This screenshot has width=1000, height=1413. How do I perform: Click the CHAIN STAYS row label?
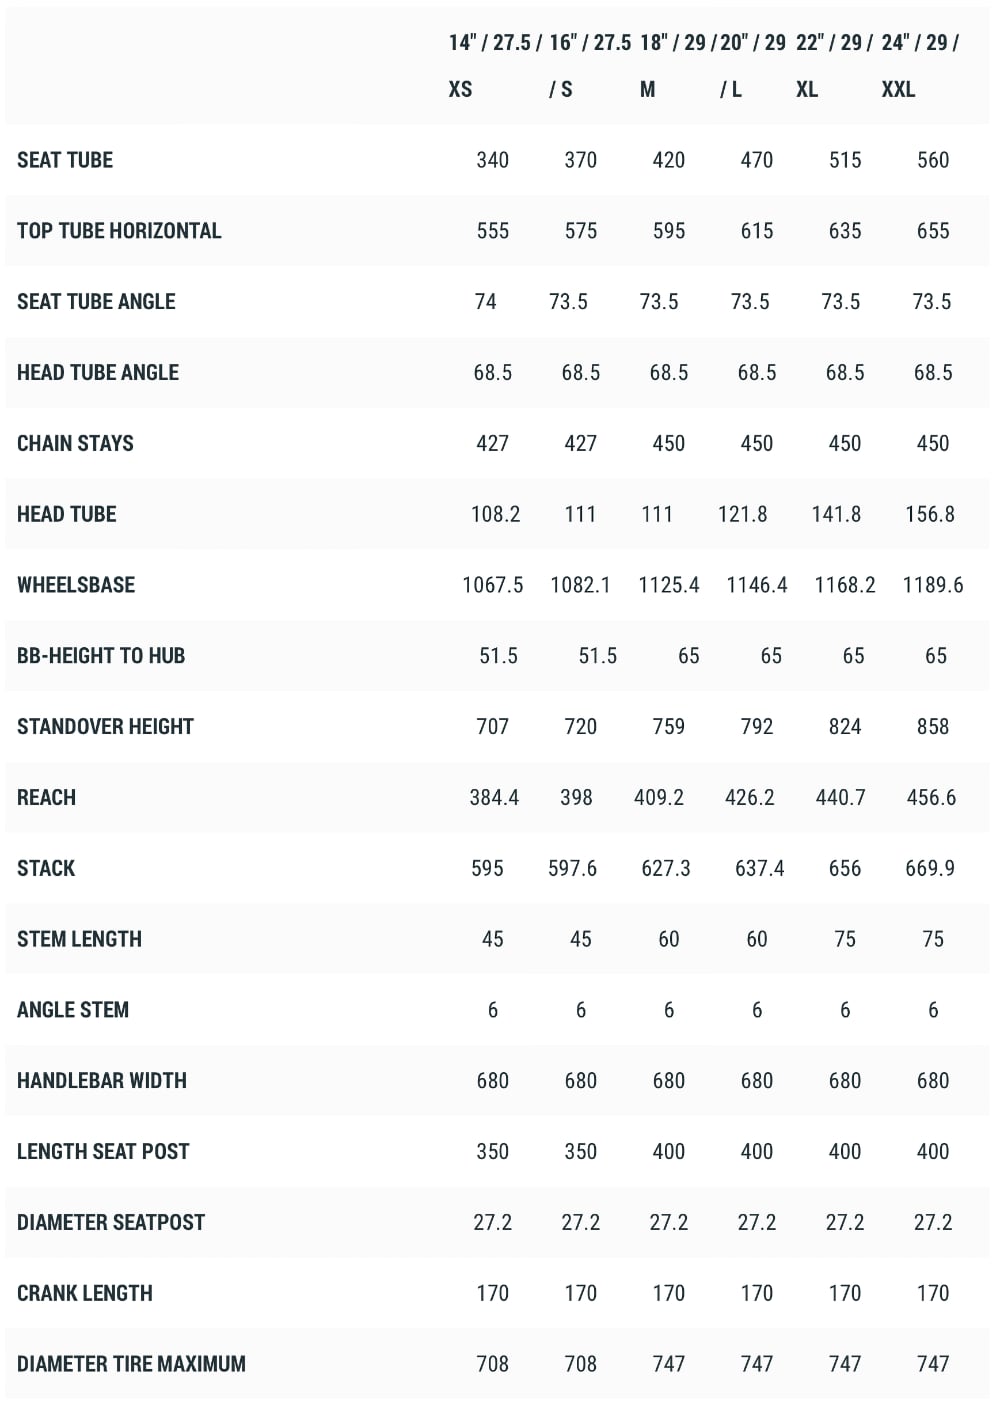pyautogui.click(x=75, y=443)
